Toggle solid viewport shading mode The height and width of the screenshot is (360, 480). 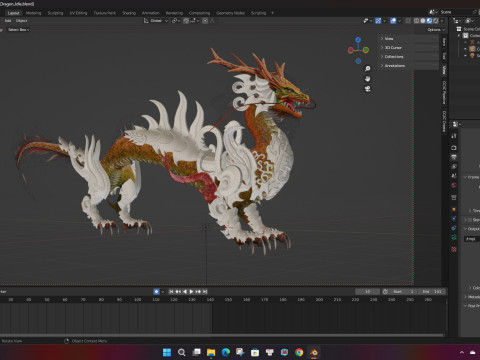pyautogui.click(x=423, y=21)
